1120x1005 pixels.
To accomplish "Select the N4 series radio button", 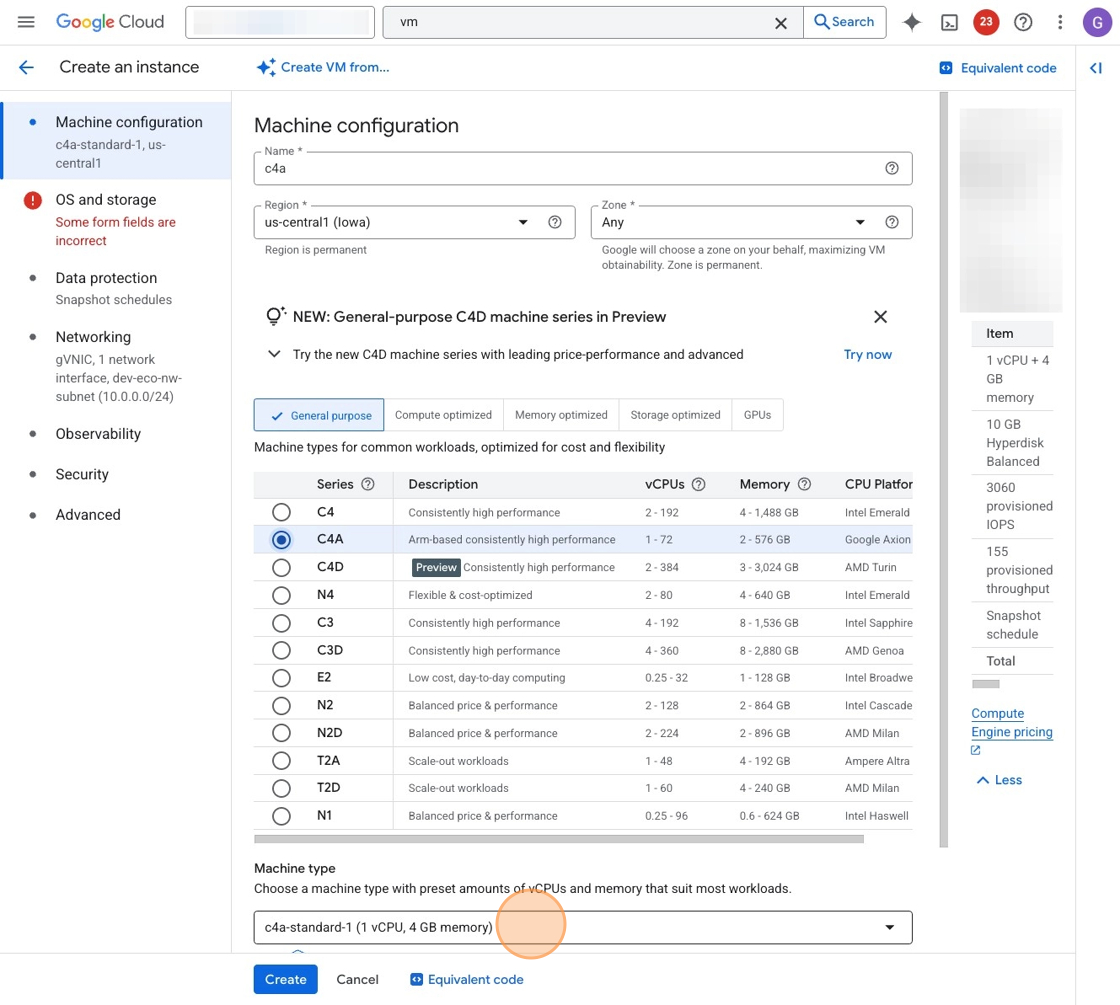I will 281,595.
